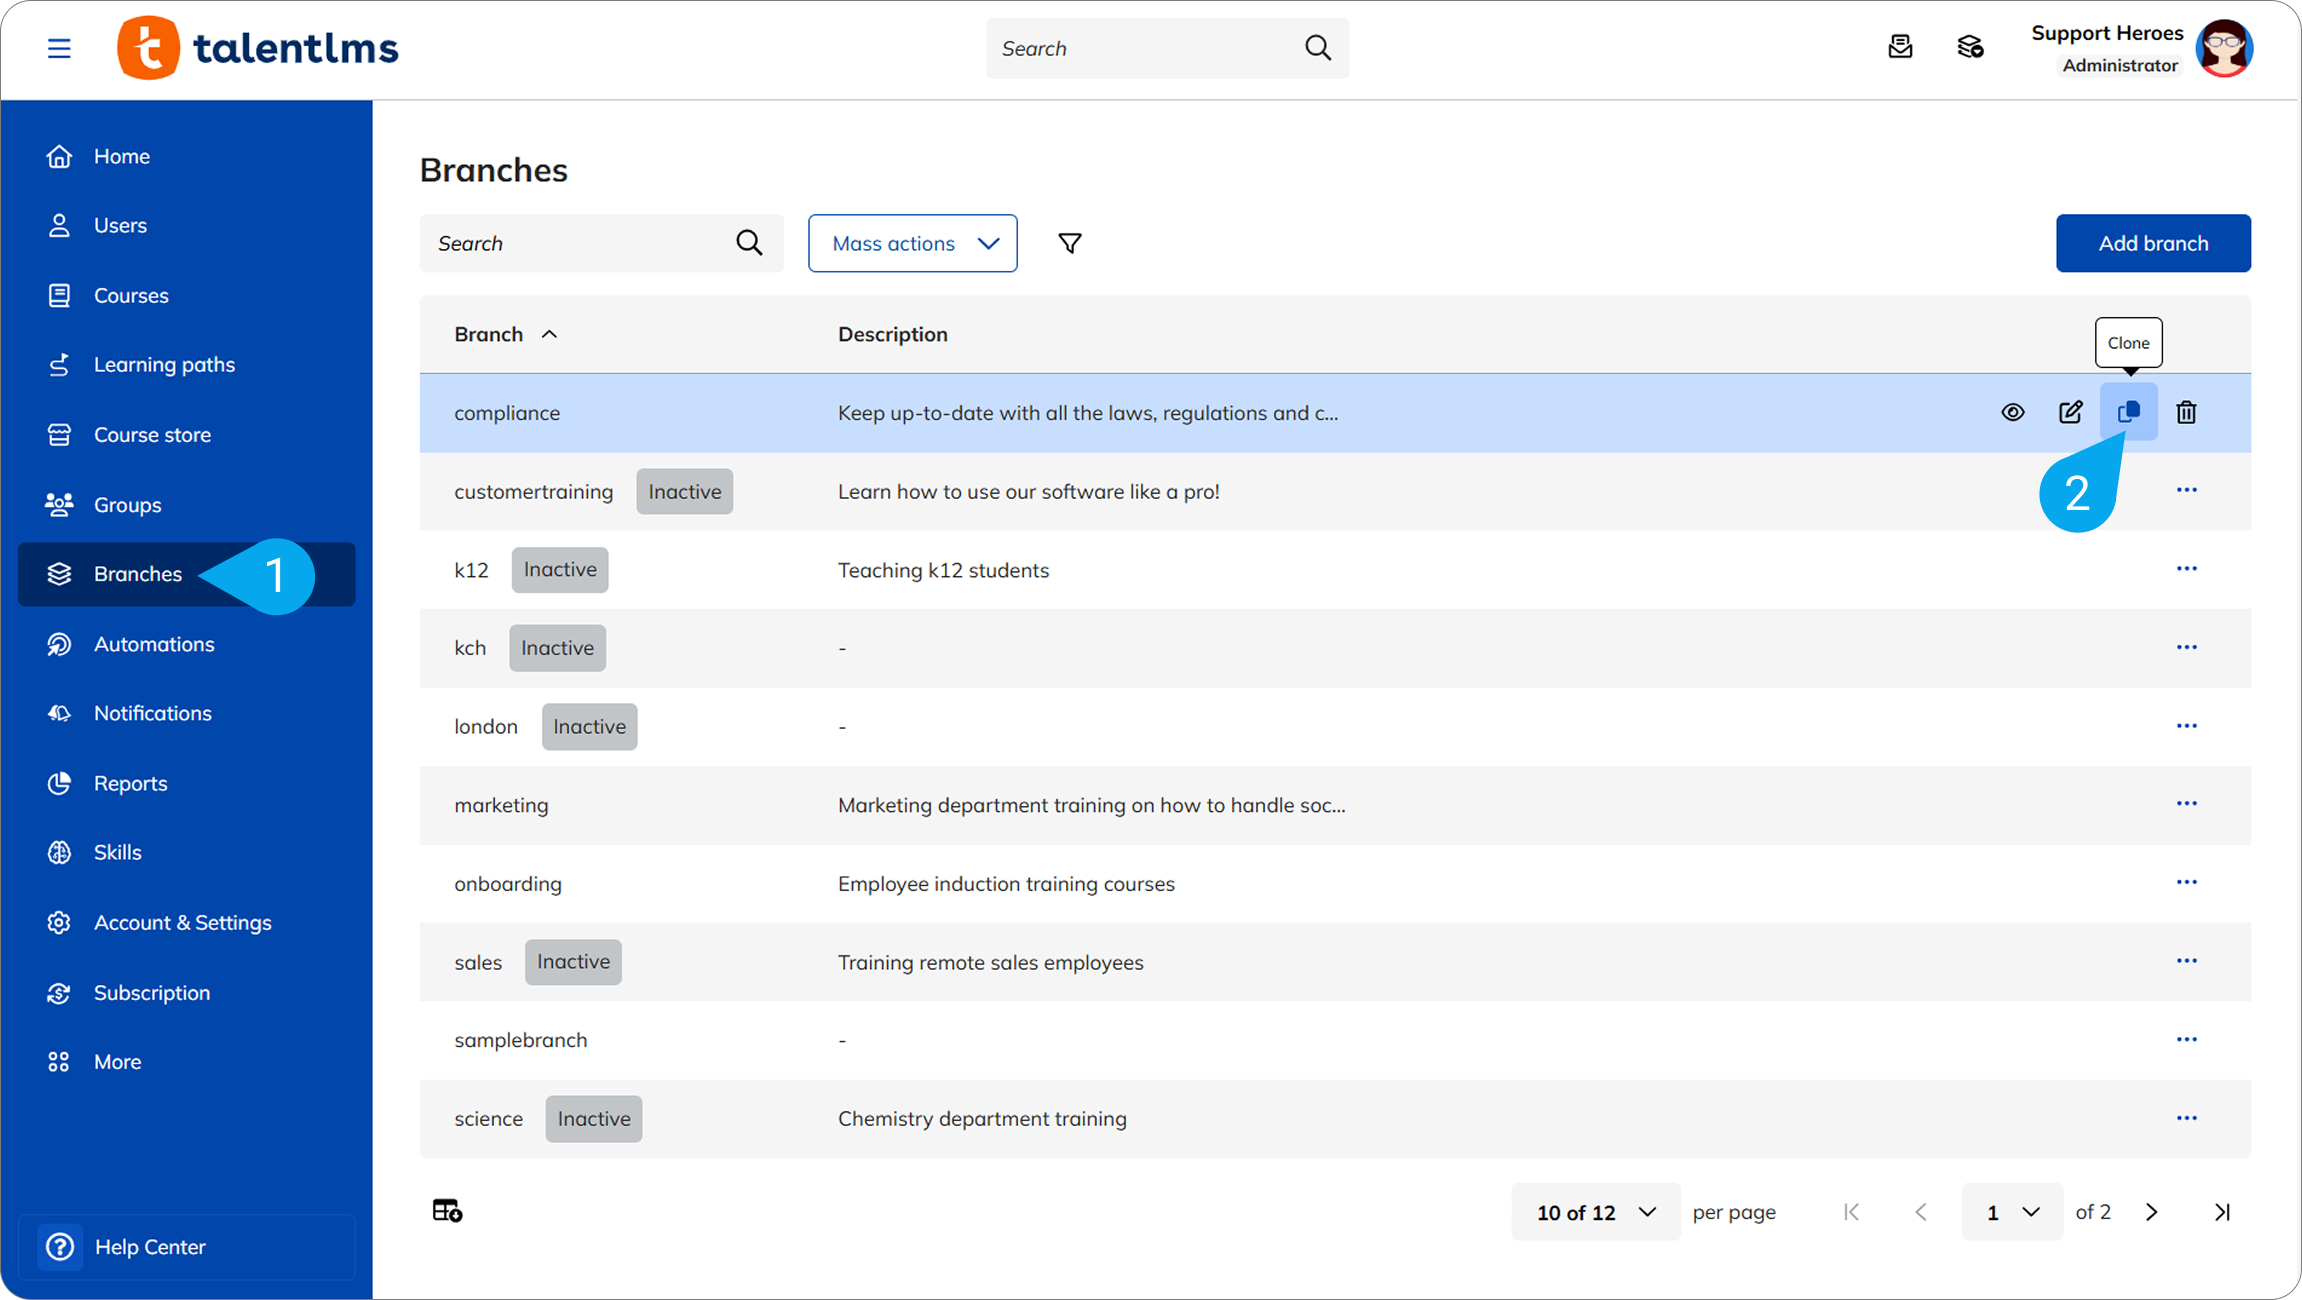Click the Inactive badge on london
The width and height of the screenshot is (2302, 1300).
tap(590, 726)
